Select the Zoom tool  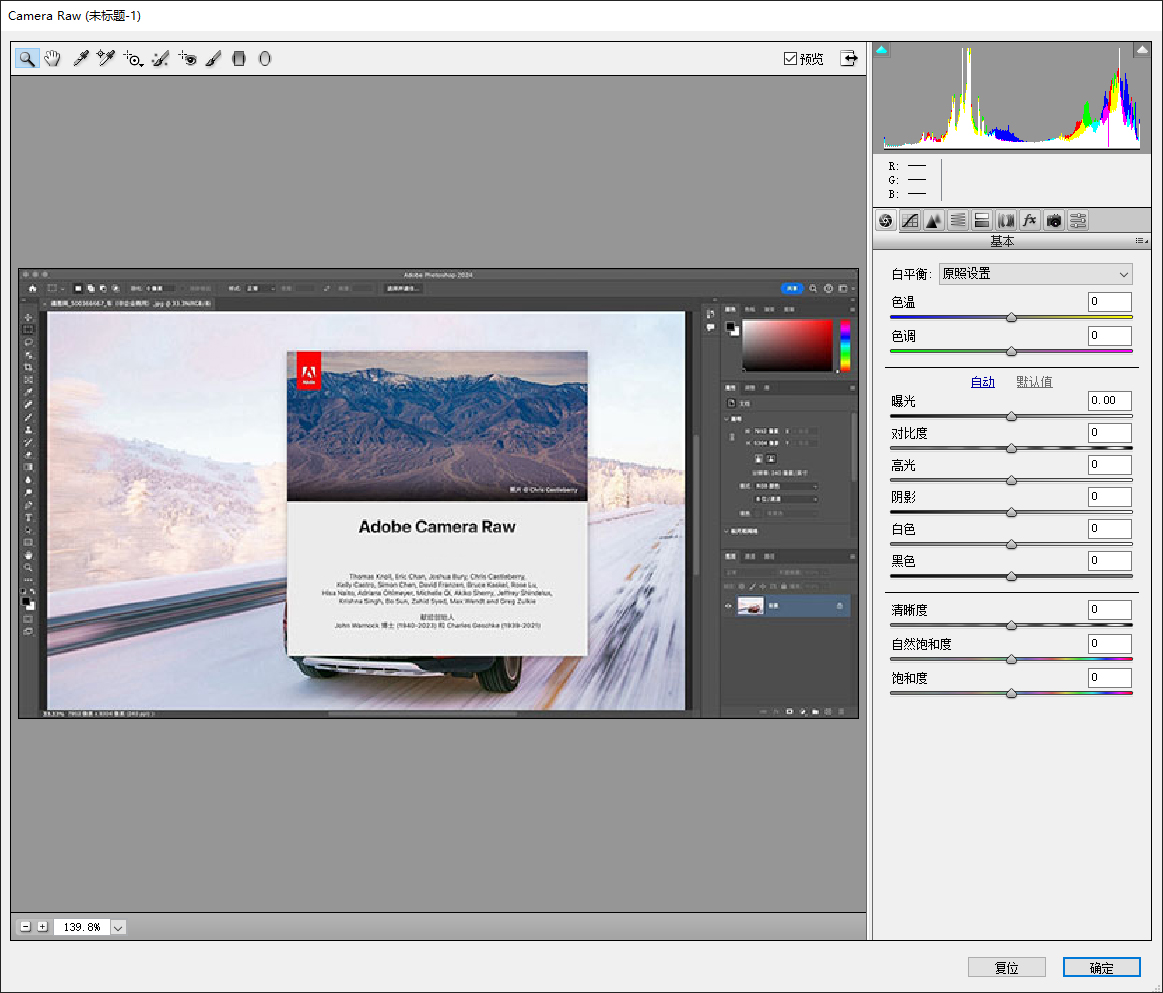point(27,58)
